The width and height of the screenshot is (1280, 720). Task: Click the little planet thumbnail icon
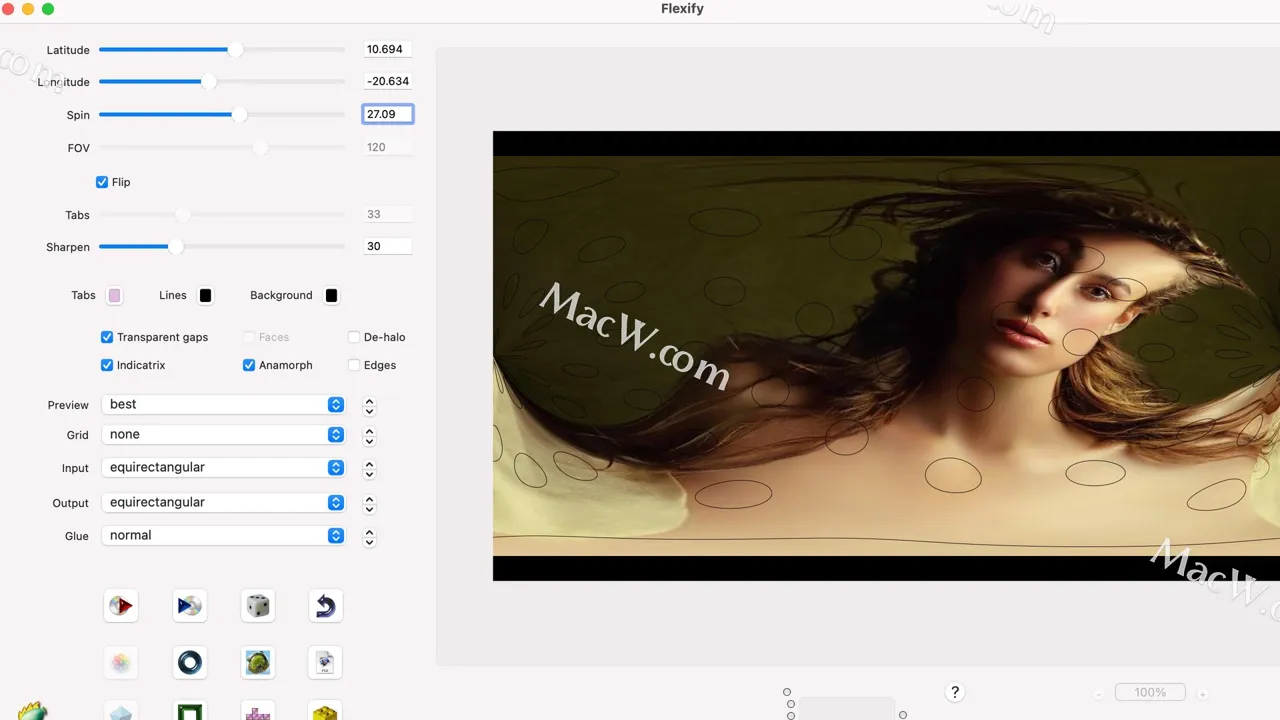(258, 662)
